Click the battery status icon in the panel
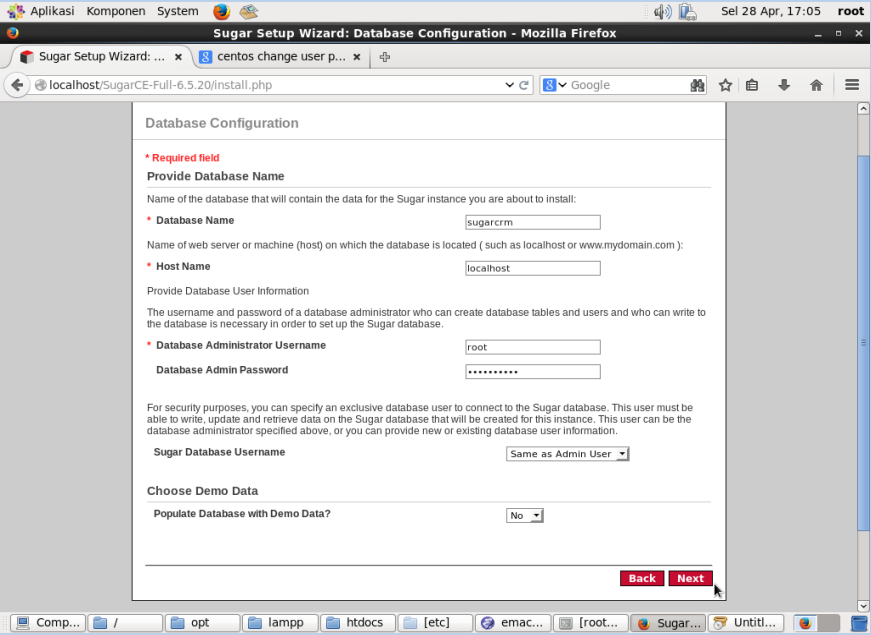Image resolution: width=871 pixels, height=635 pixels. 685,11
